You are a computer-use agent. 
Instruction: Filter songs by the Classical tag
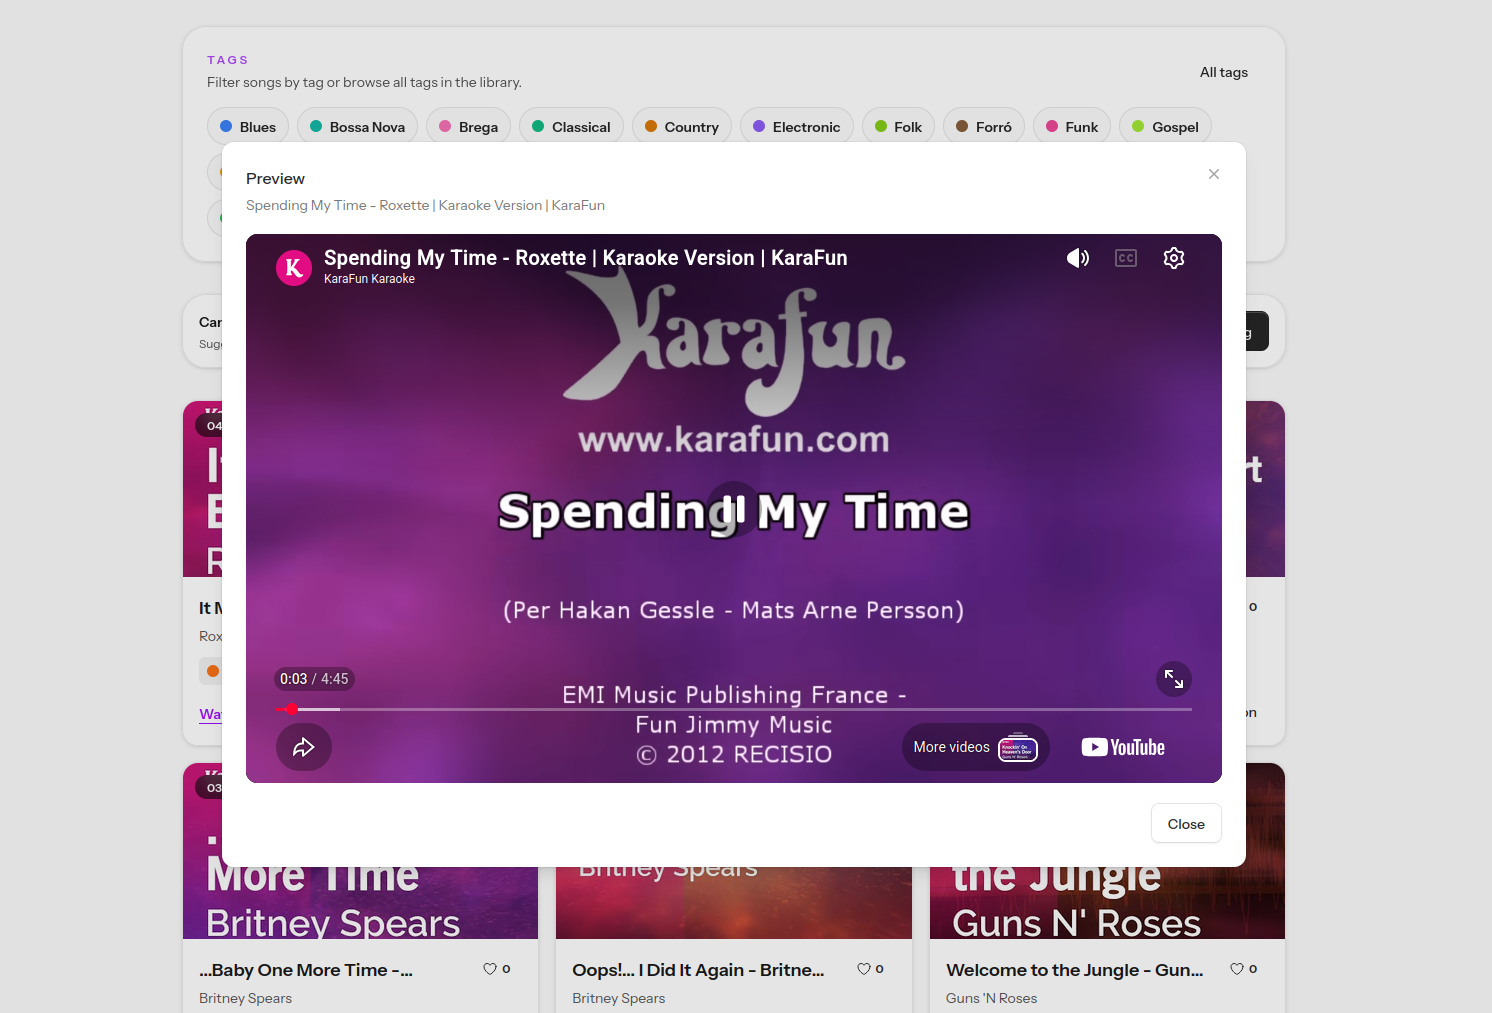(x=571, y=127)
